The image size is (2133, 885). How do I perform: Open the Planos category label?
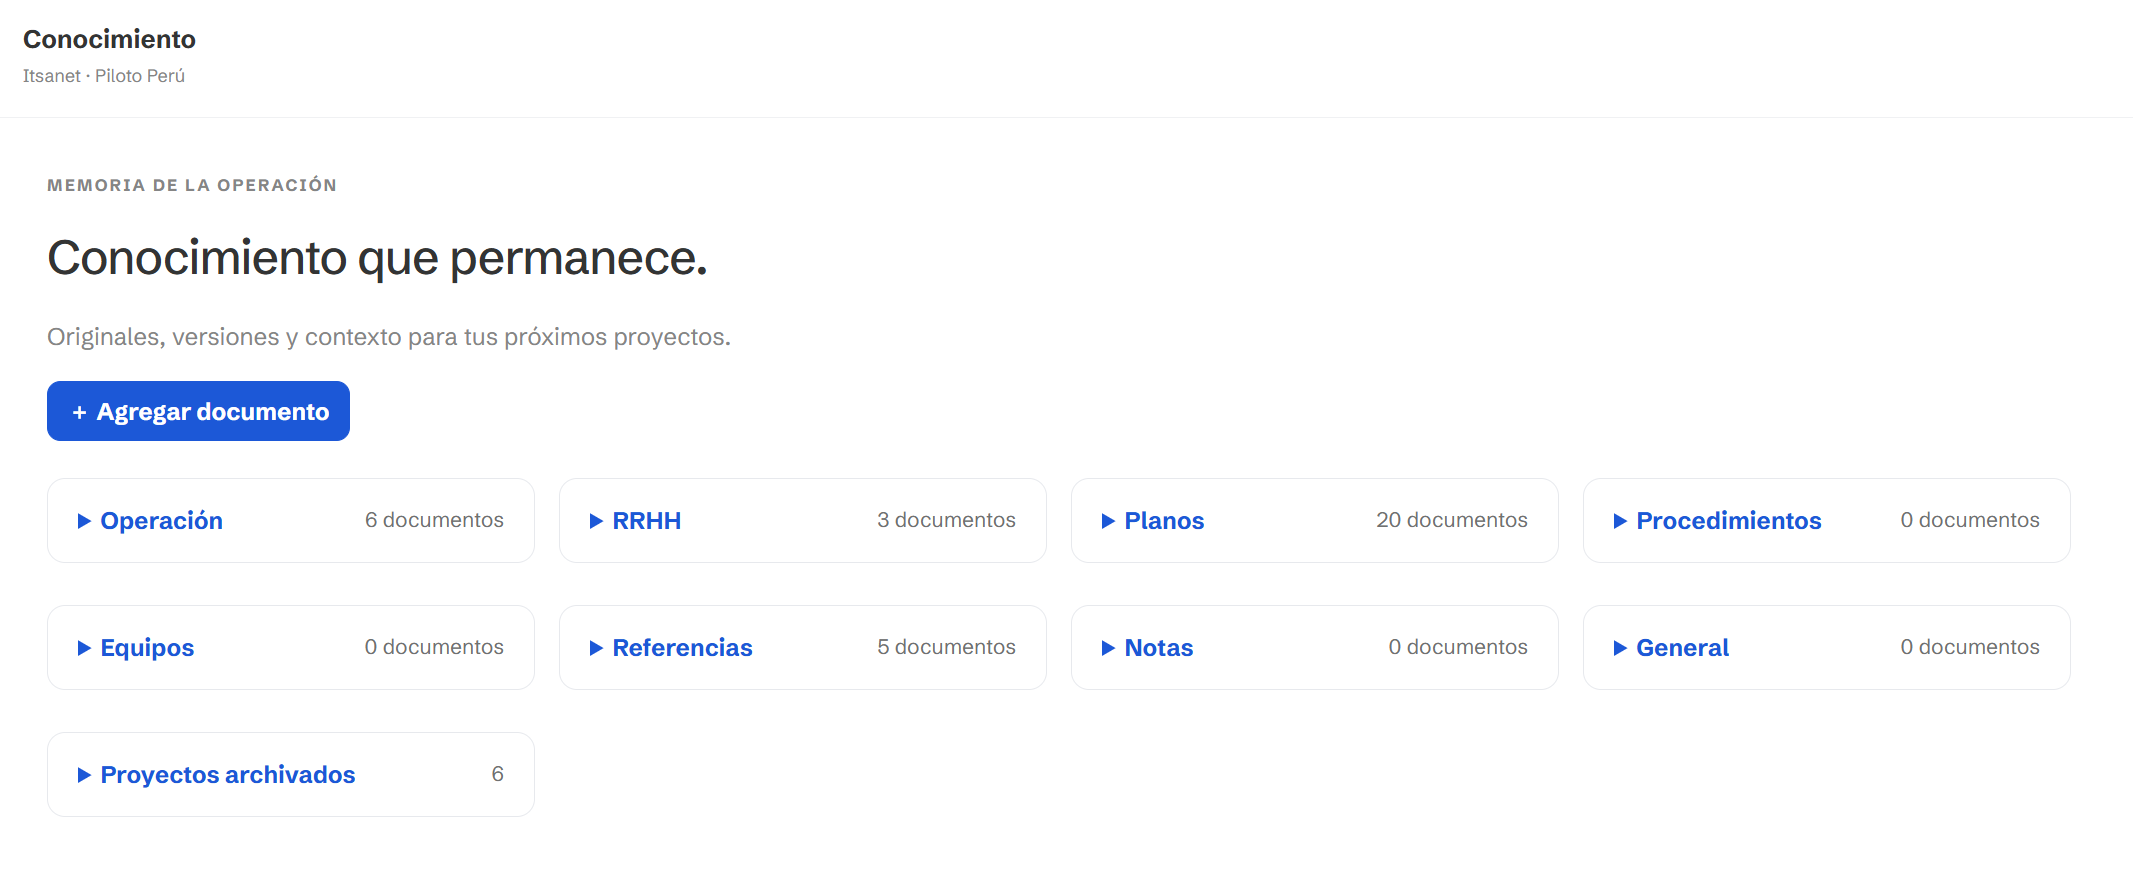pyautogui.click(x=1165, y=521)
